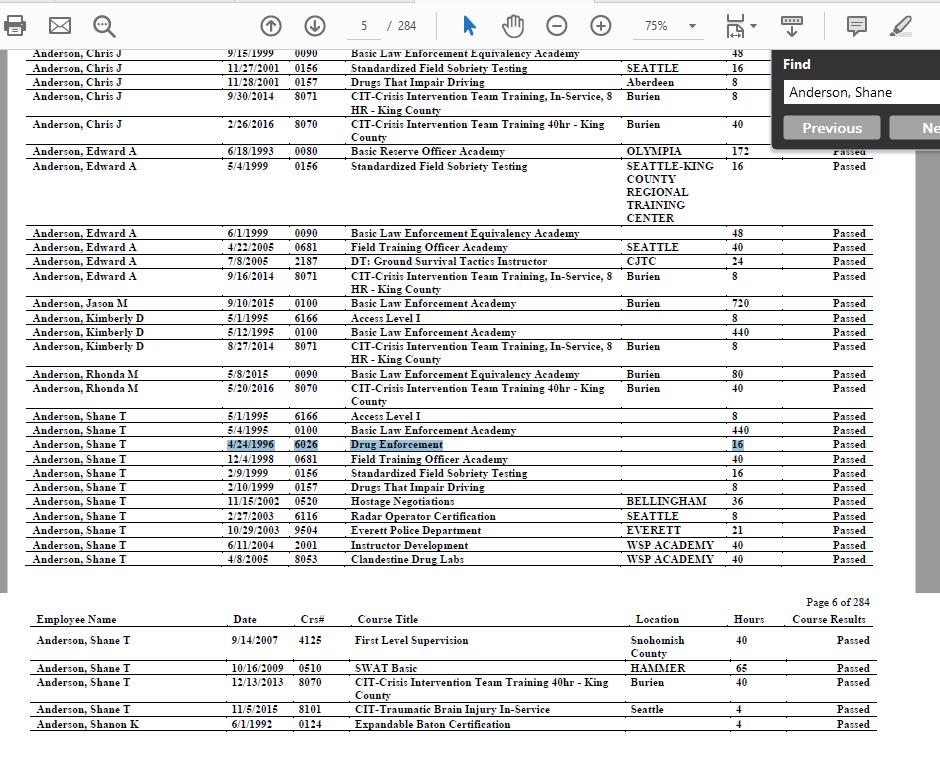Click the fit page width icon
Image resolution: width=940 pixels, height=784 pixels.
tap(735, 26)
